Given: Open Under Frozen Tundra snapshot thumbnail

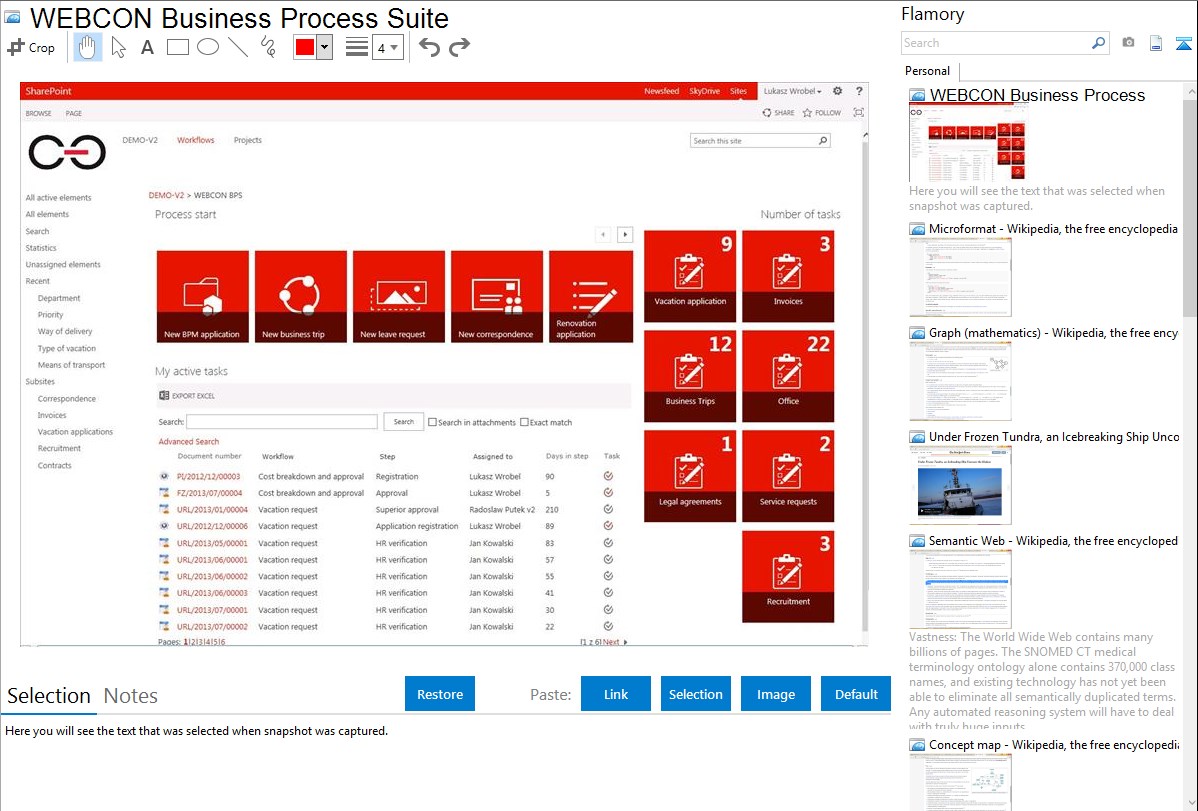Looking at the screenshot, I should click(960, 484).
